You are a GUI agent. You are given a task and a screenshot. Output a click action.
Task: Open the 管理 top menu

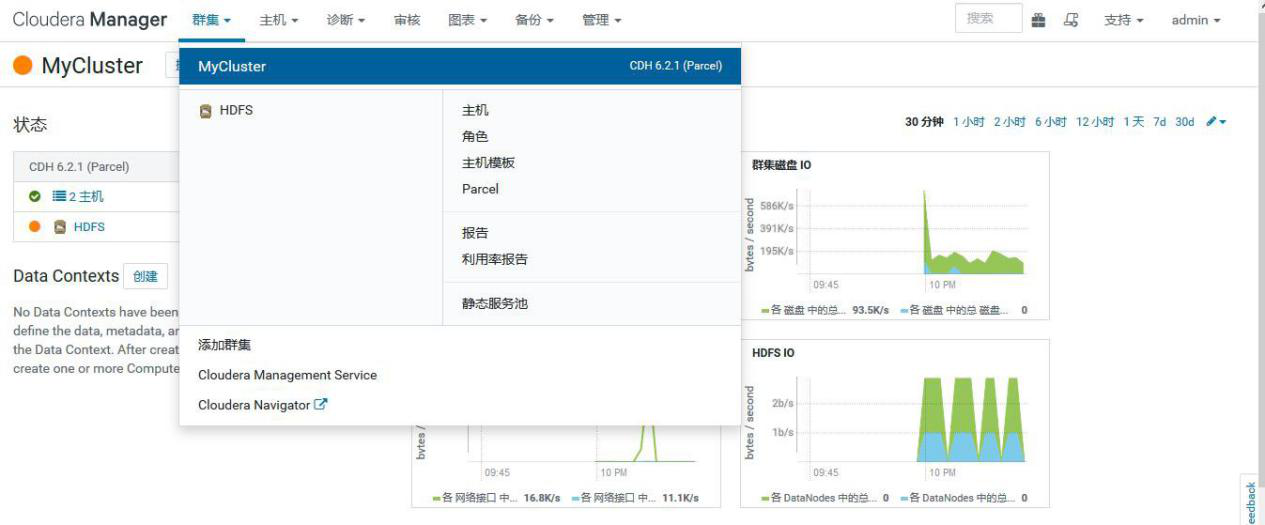pyautogui.click(x=602, y=20)
